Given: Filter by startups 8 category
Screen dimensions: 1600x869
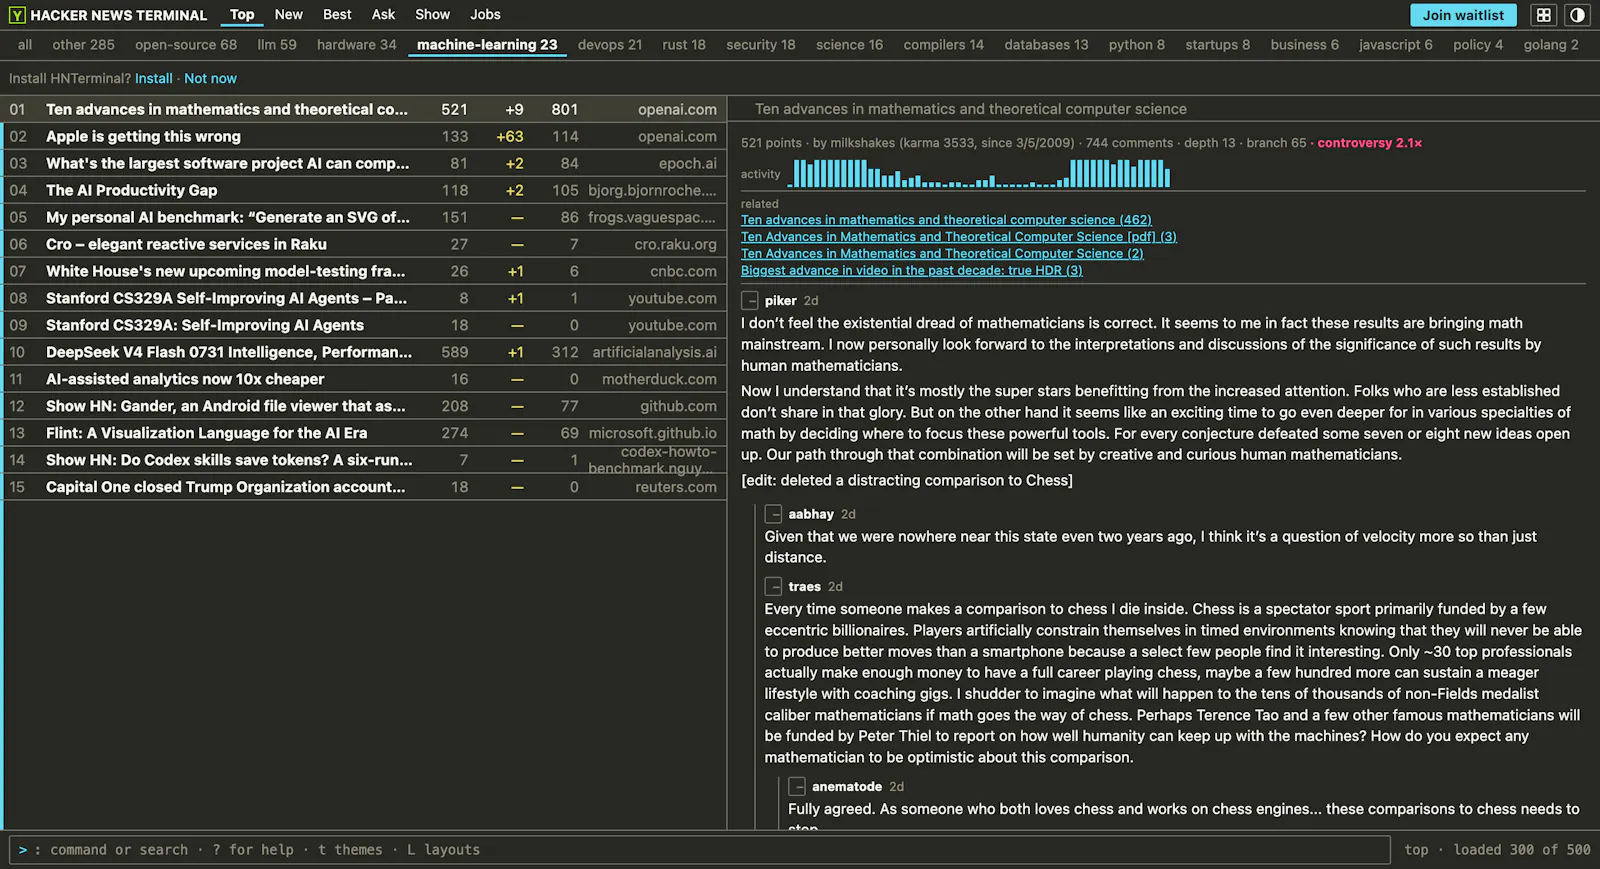Looking at the screenshot, I should (1217, 45).
